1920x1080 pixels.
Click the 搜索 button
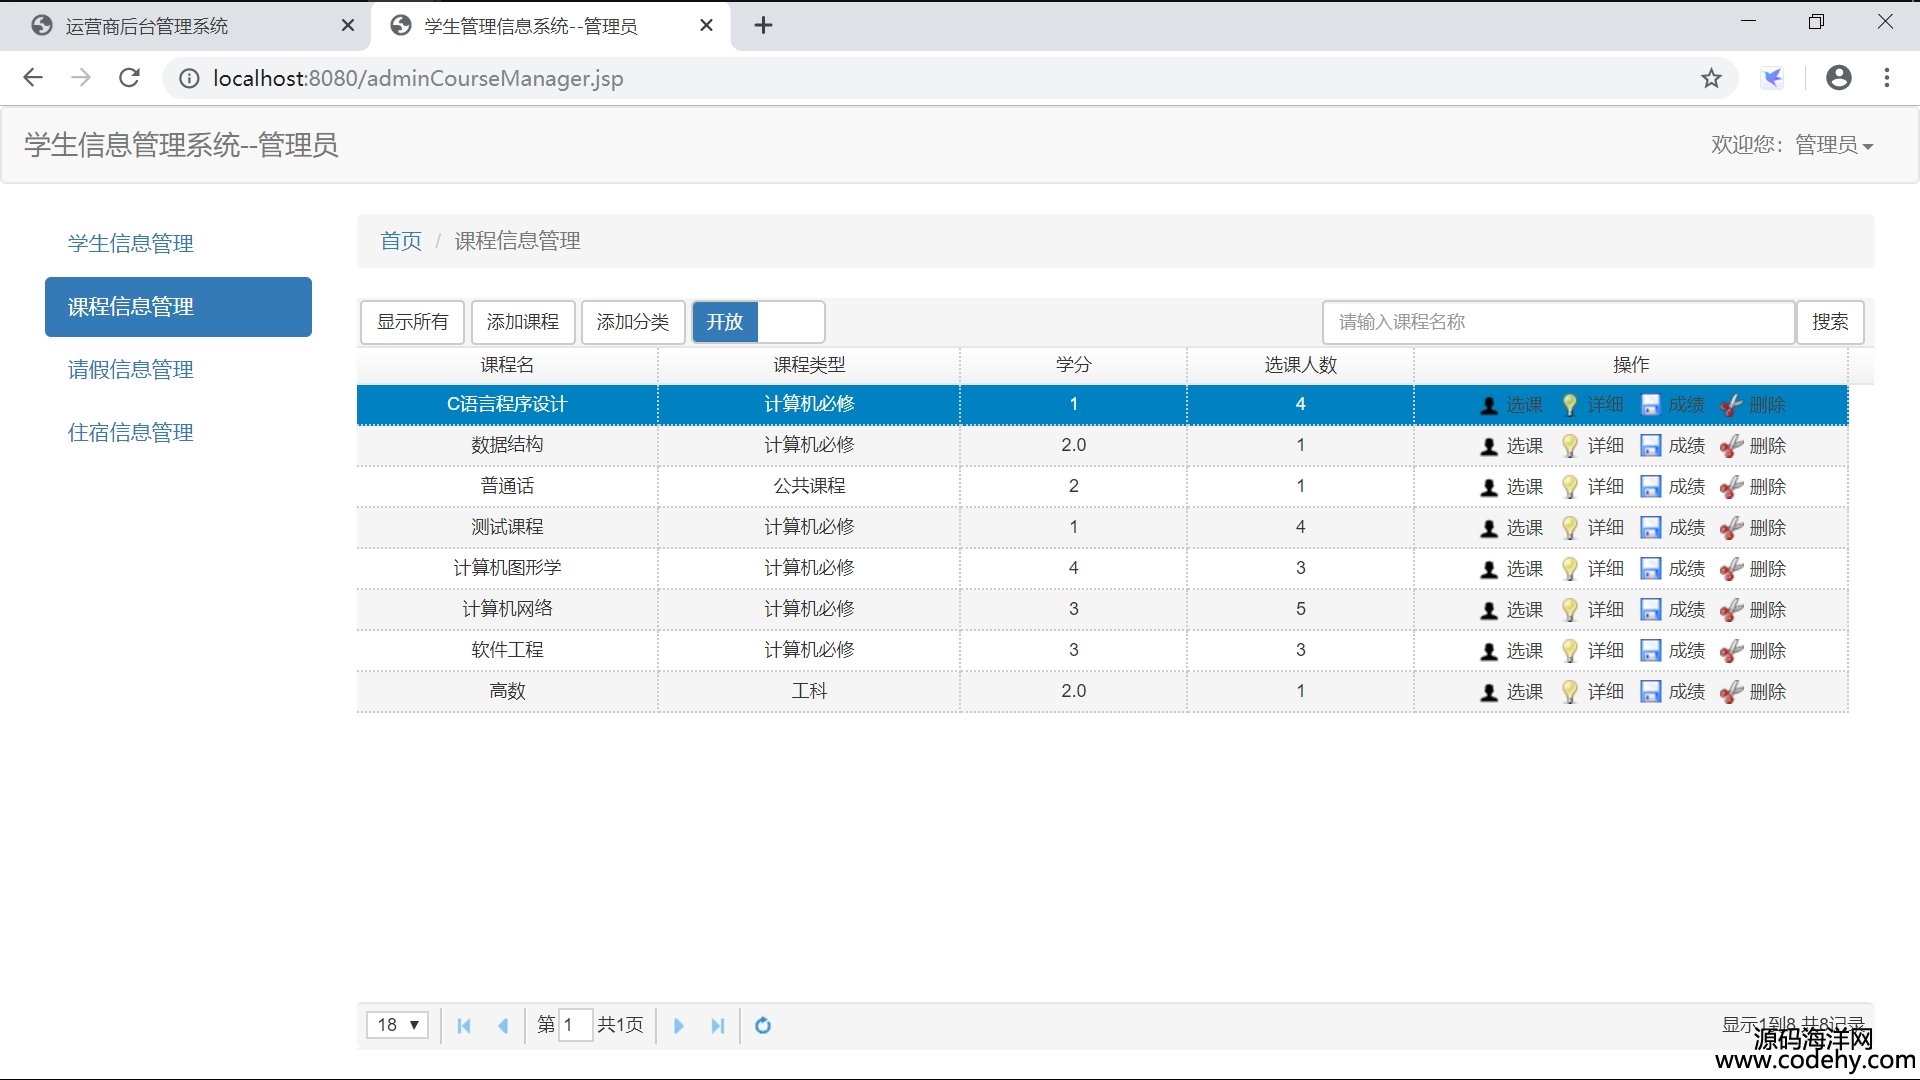1830,322
